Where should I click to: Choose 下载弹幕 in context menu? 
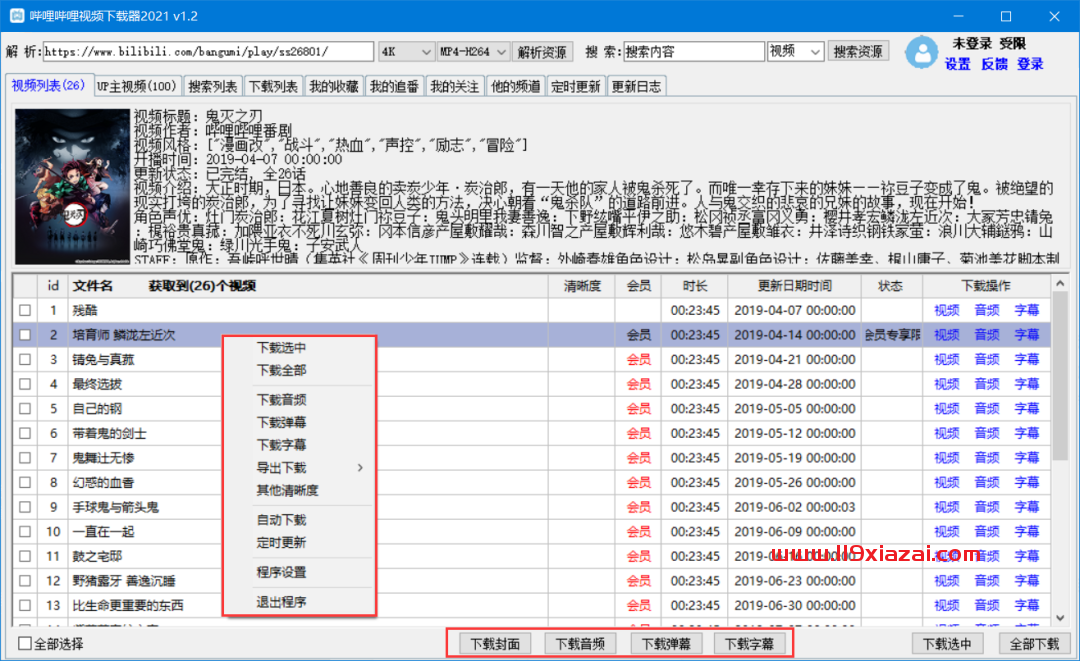(x=281, y=423)
